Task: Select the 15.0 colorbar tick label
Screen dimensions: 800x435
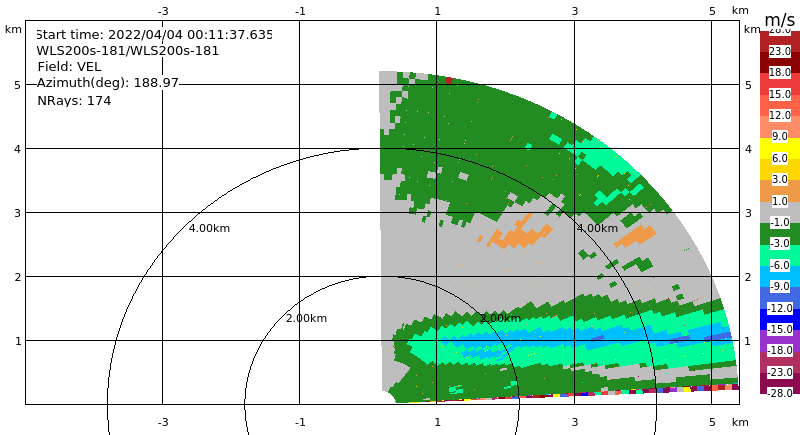Action: click(780, 94)
